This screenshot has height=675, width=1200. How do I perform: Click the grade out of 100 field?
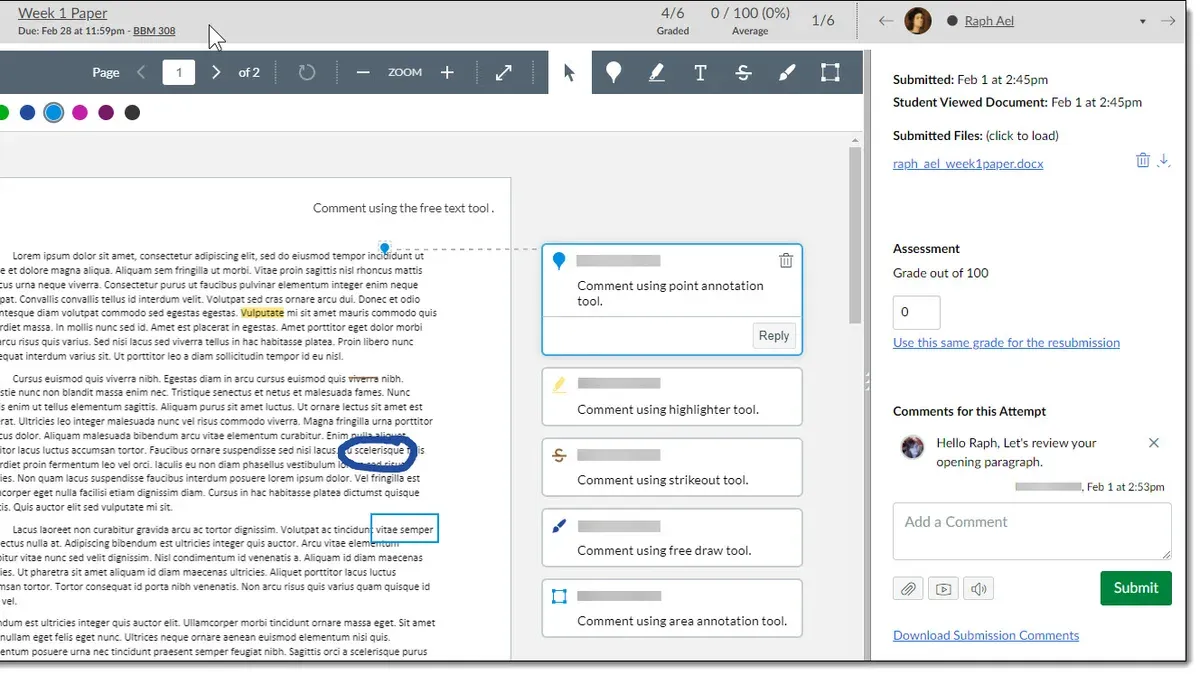917,312
